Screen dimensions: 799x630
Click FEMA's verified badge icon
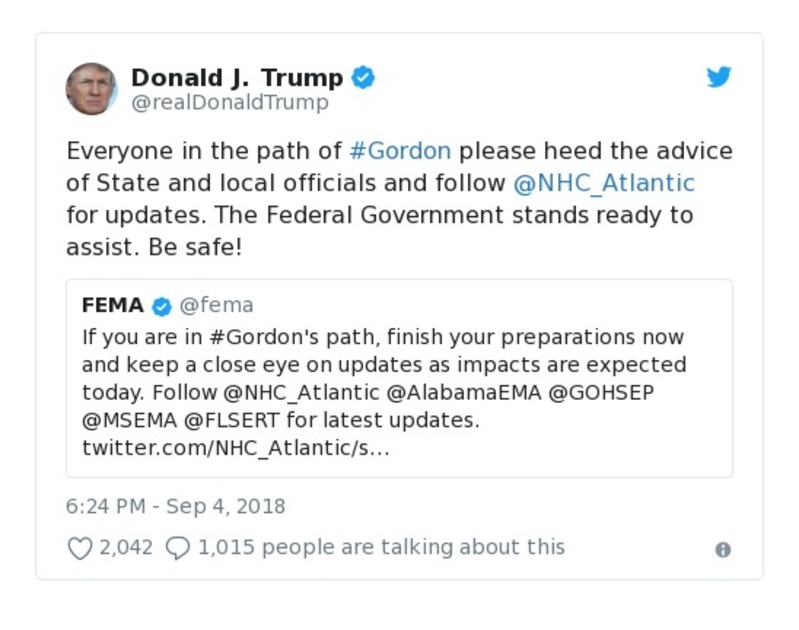[162, 306]
